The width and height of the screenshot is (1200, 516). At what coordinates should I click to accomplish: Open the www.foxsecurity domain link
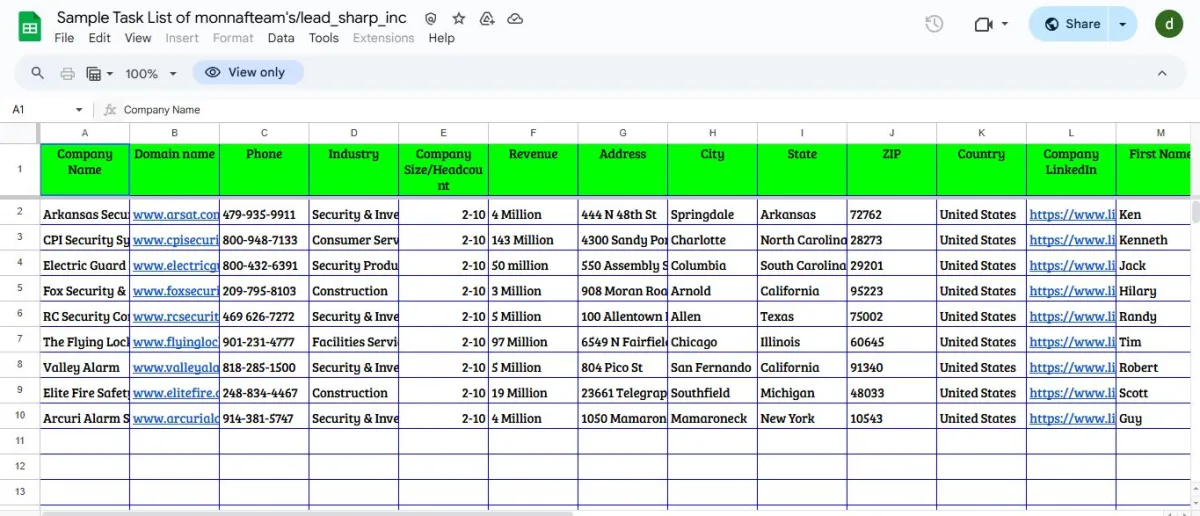(x=176, y=291)
